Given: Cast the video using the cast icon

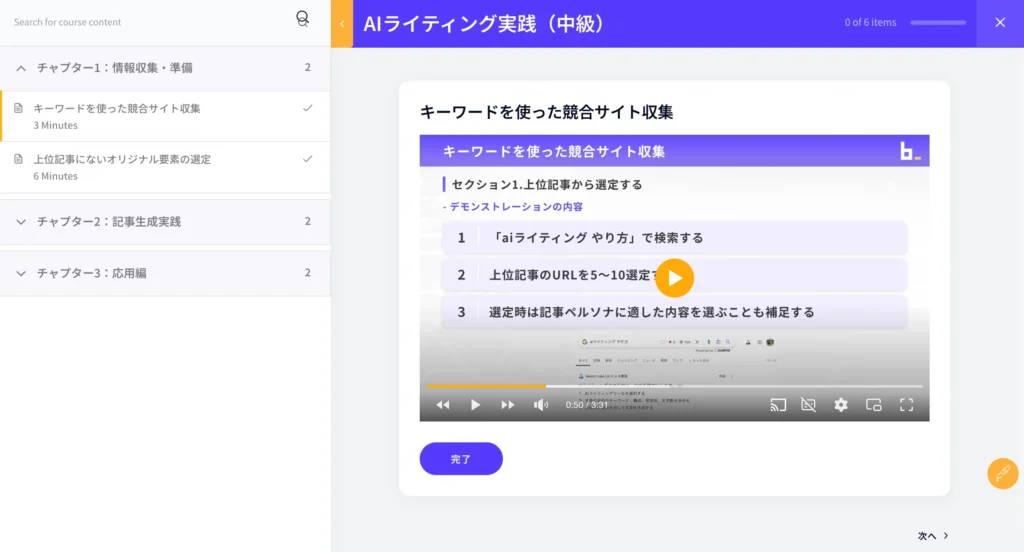Looking at the screenshot, I should coord(778,405).
